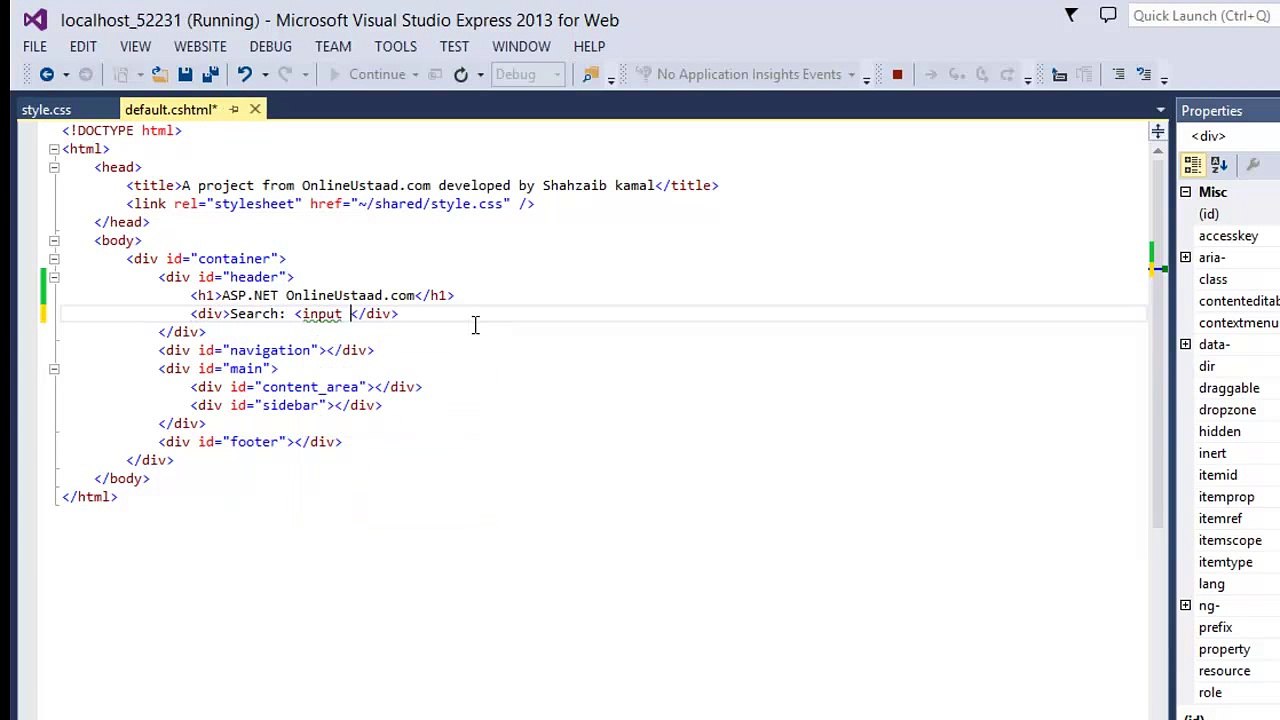Viewport: 1280px width, 720px height.
Task: Click the Continue debugging button
Action: coord(366,74)
